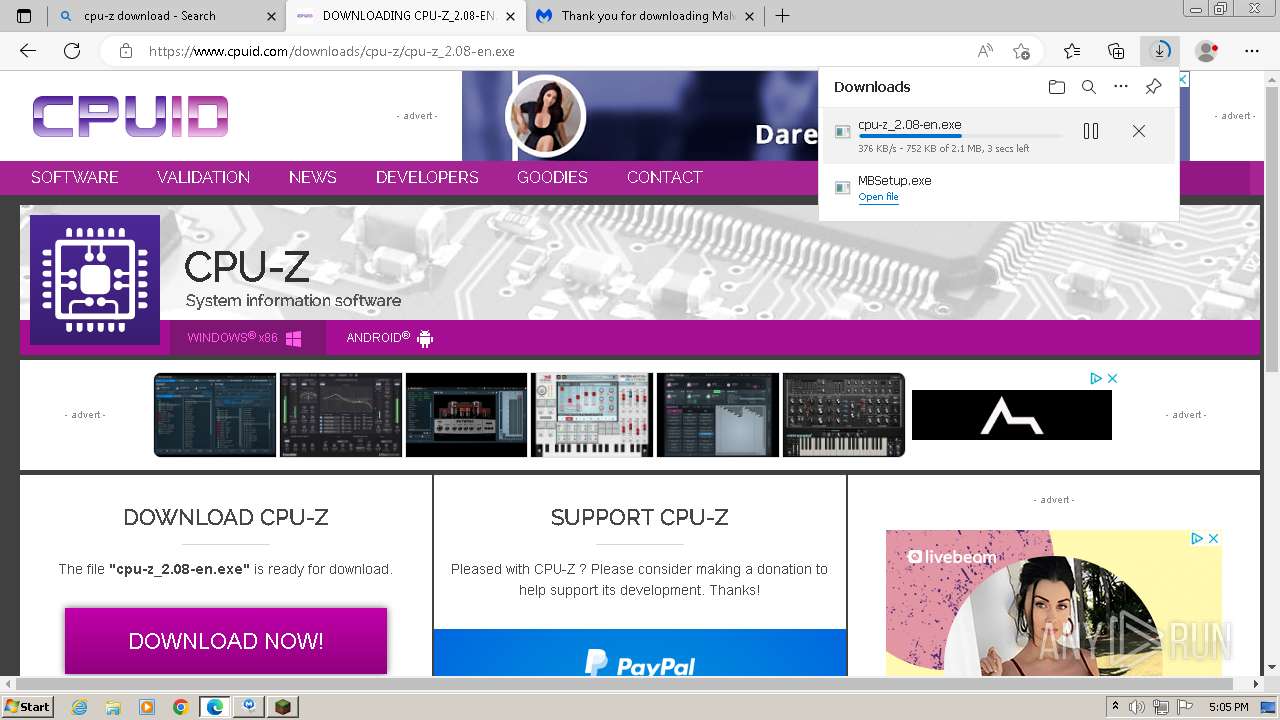Close the cpu-z download Search tab
This screenshot has width=1280, height=720.
pos(272,16)
